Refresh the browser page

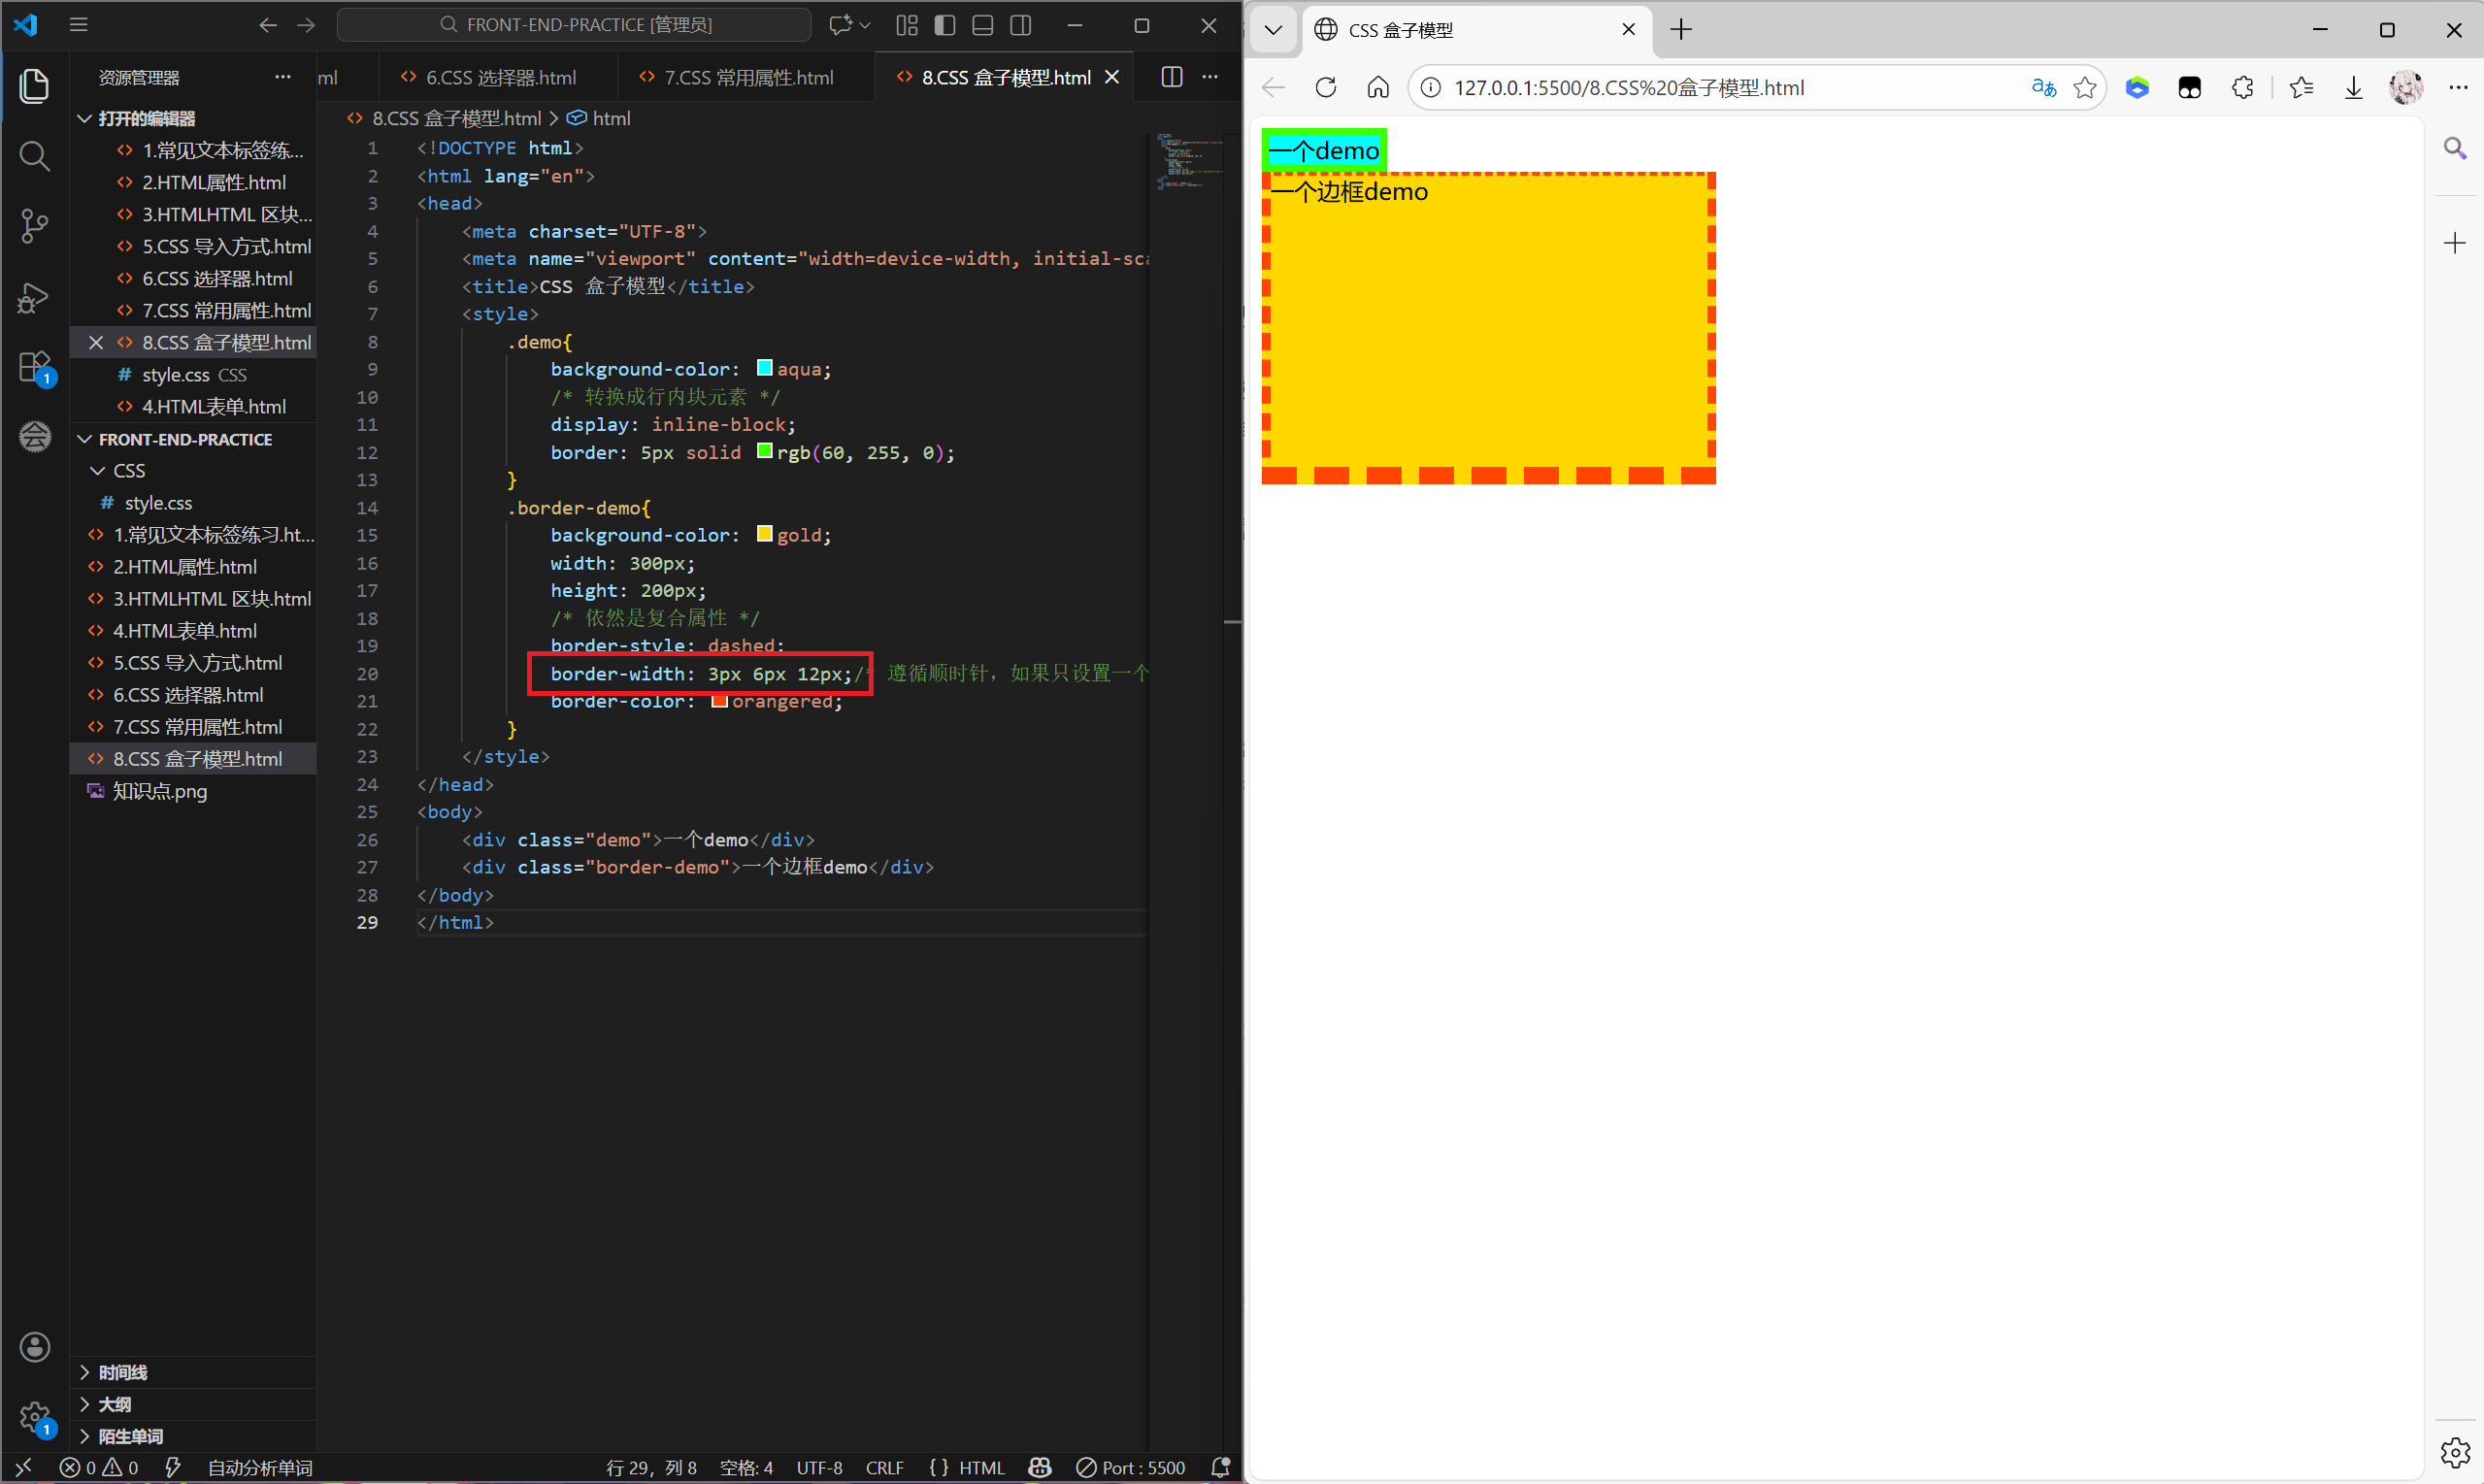[1325, 88]
